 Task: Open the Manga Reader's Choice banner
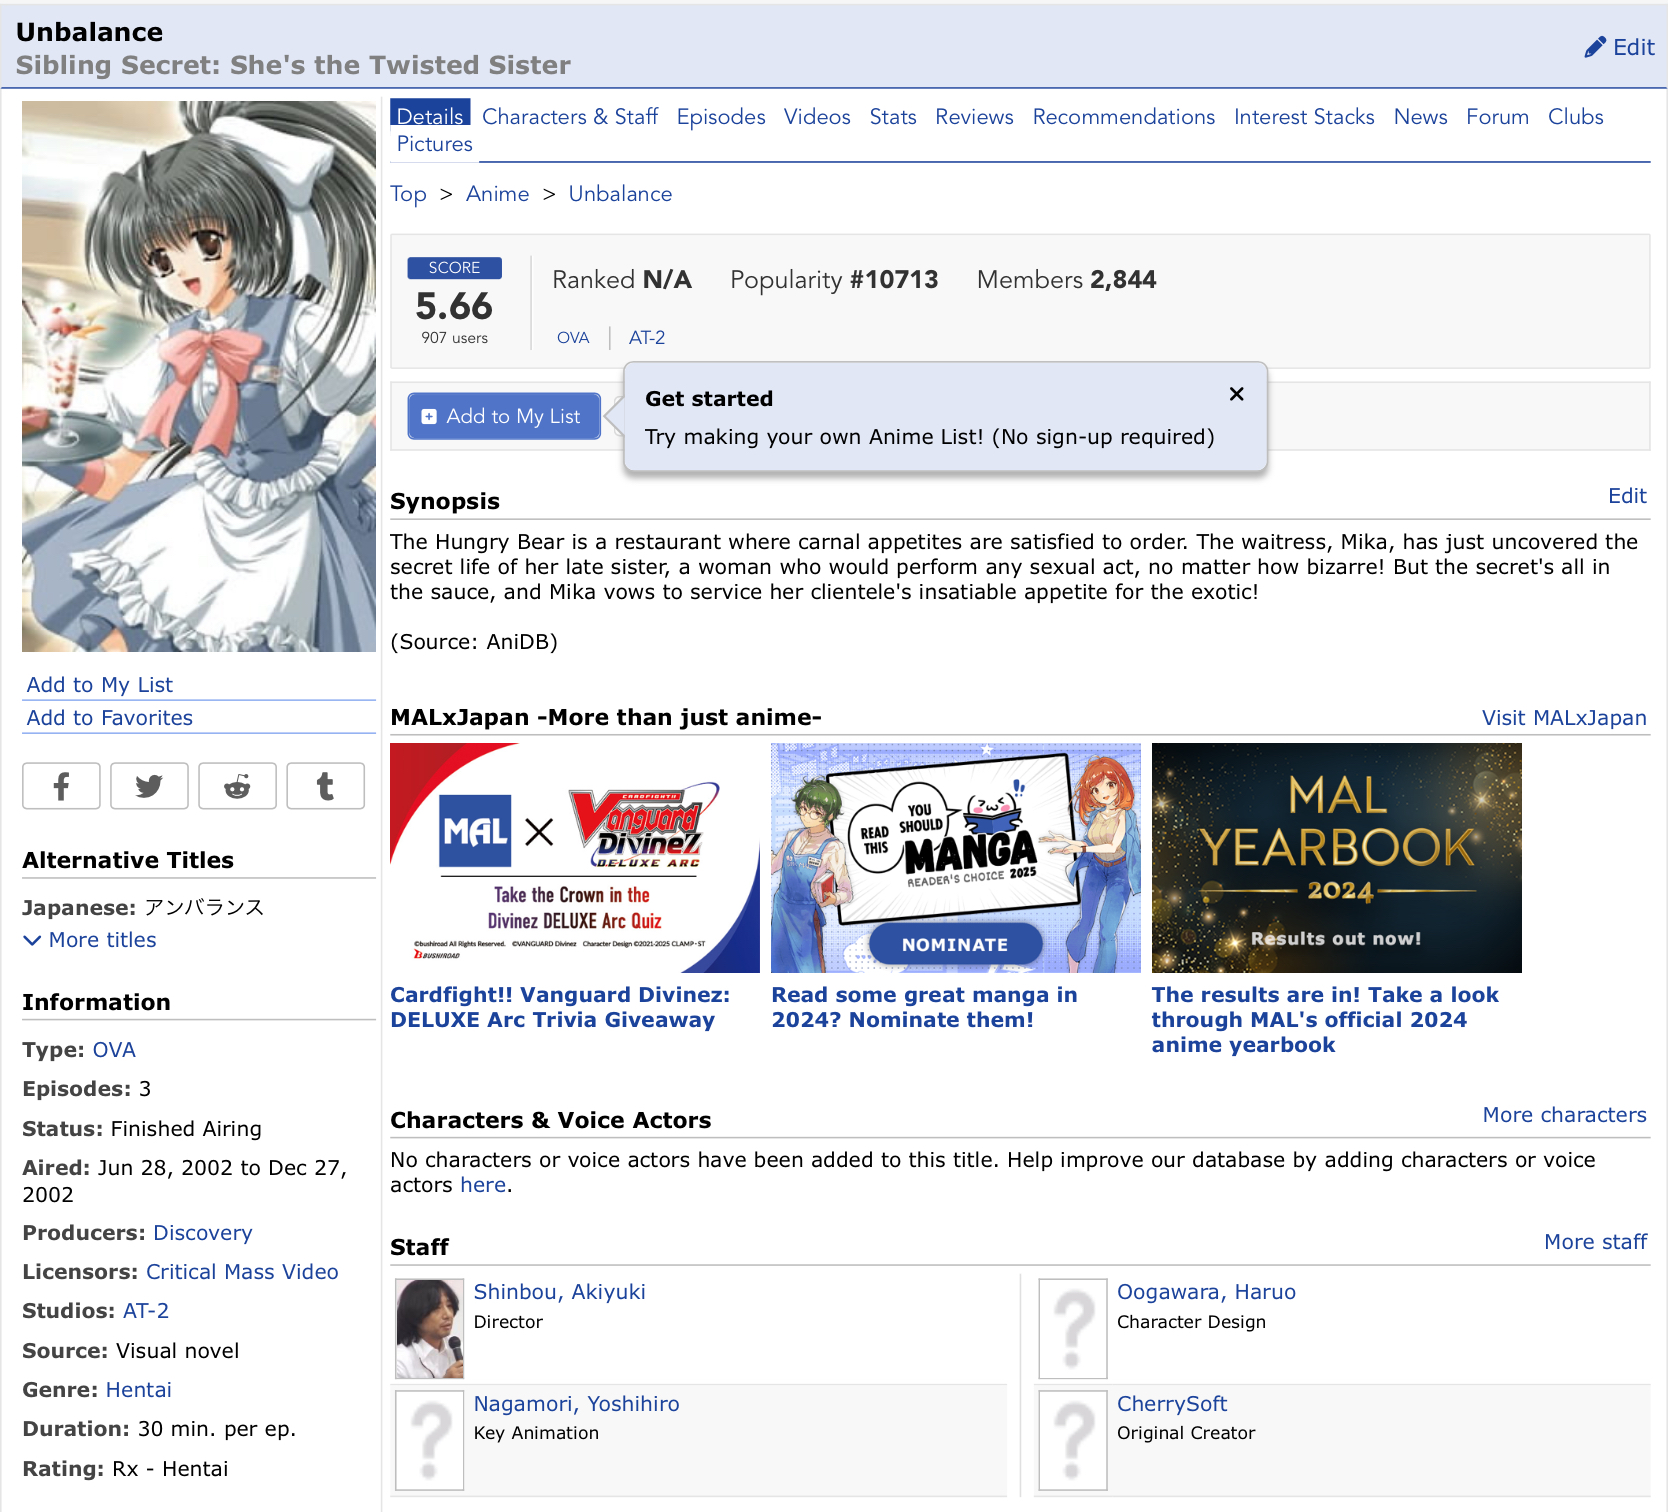pos(956,858)
